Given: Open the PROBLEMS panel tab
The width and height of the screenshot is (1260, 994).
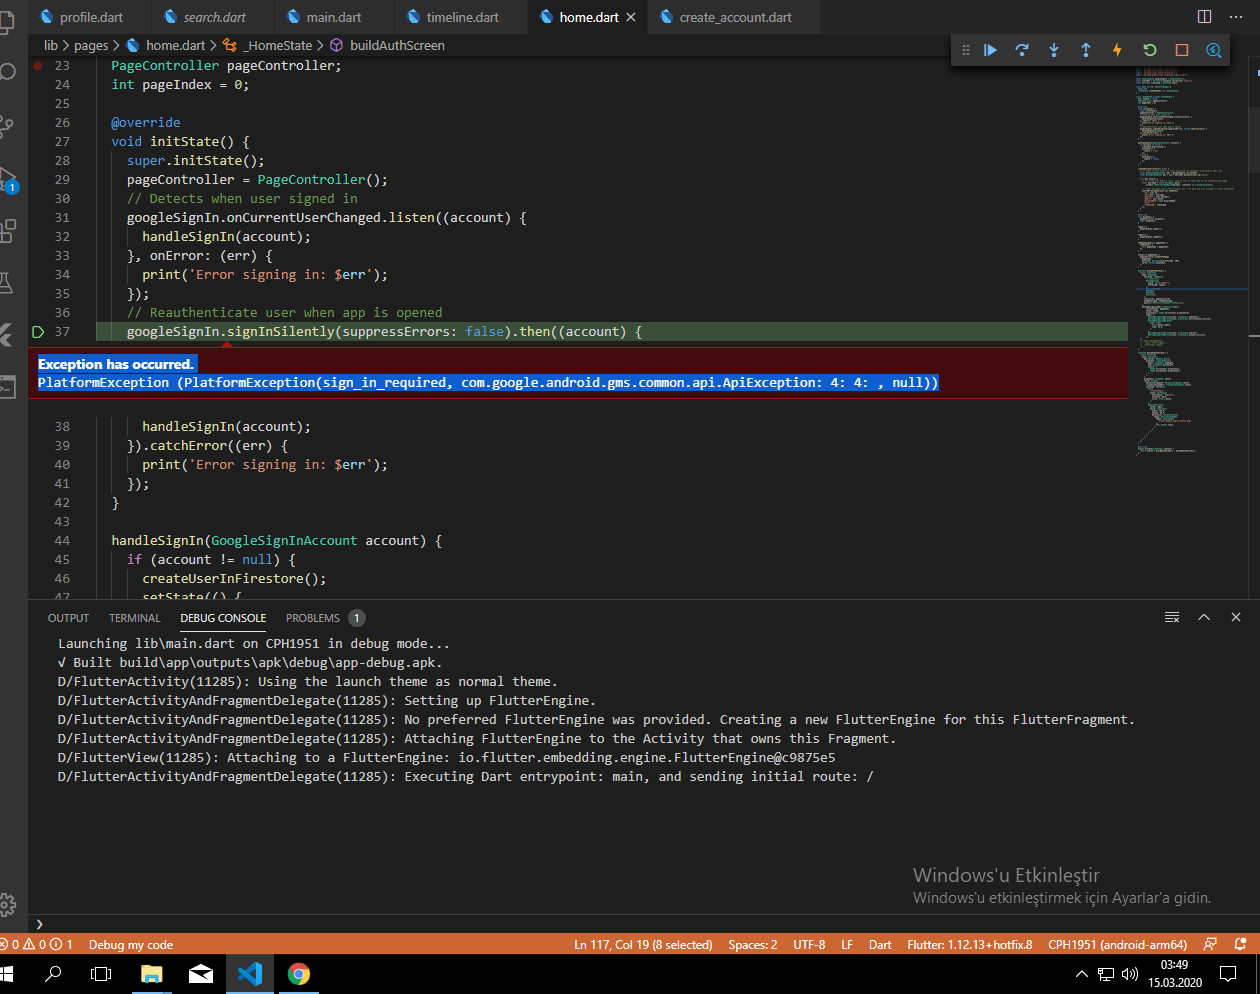Looking at the screenshot, I should pyautogui.click(x=313, y=617).
